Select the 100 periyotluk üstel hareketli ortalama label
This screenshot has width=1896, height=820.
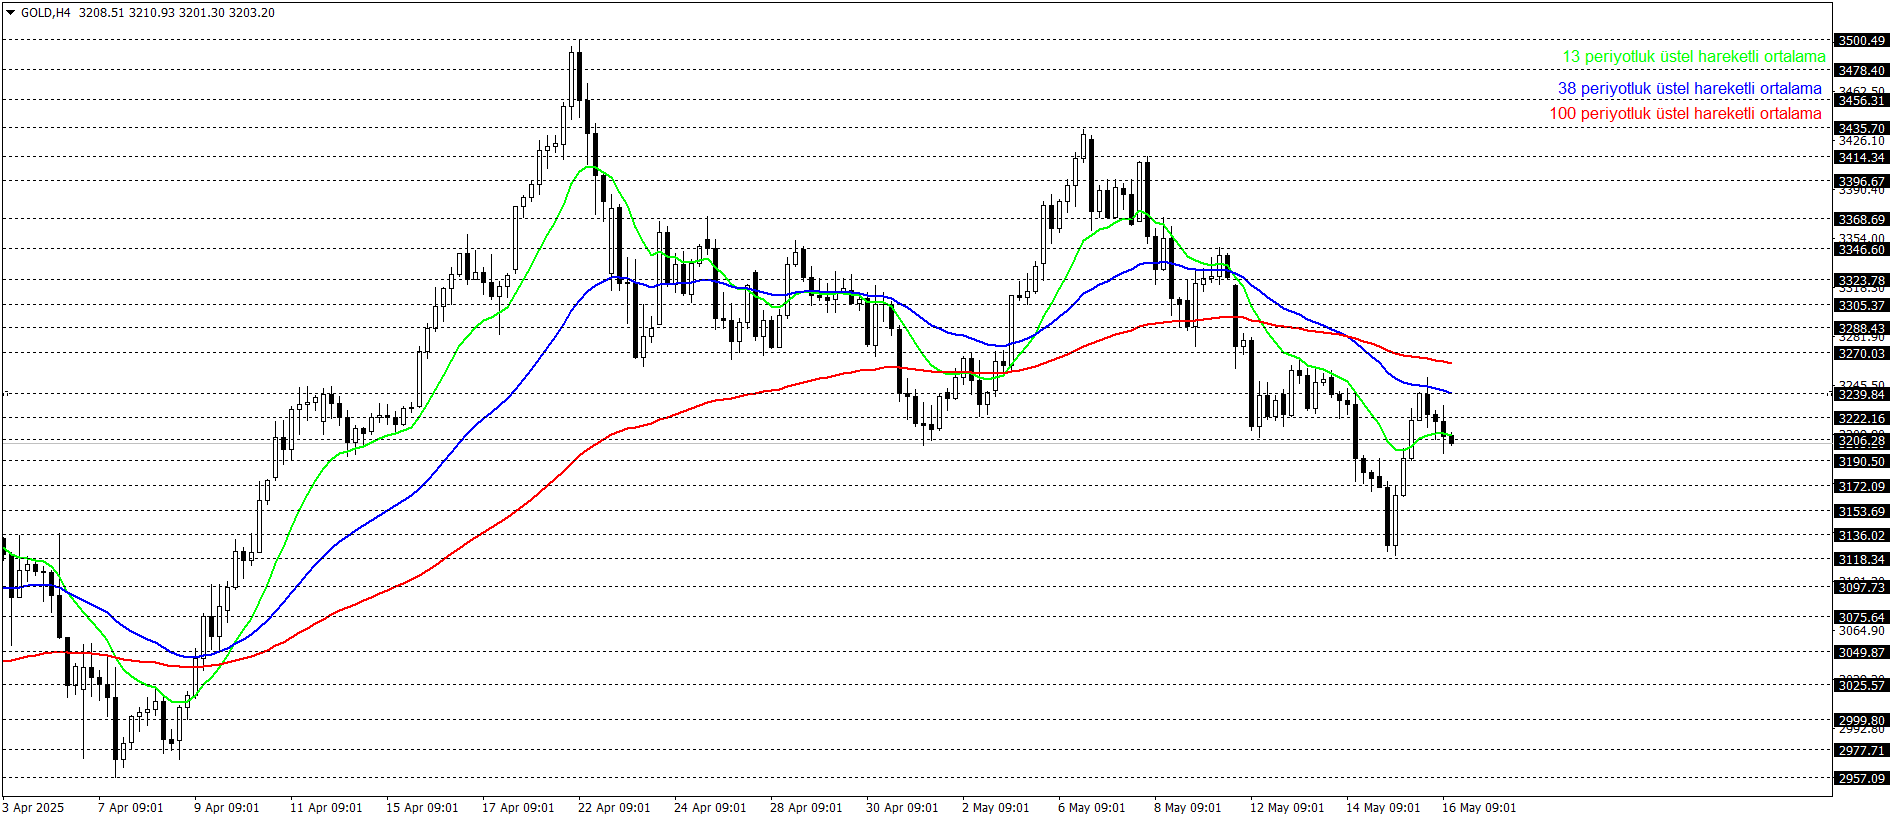[1686, 114]
